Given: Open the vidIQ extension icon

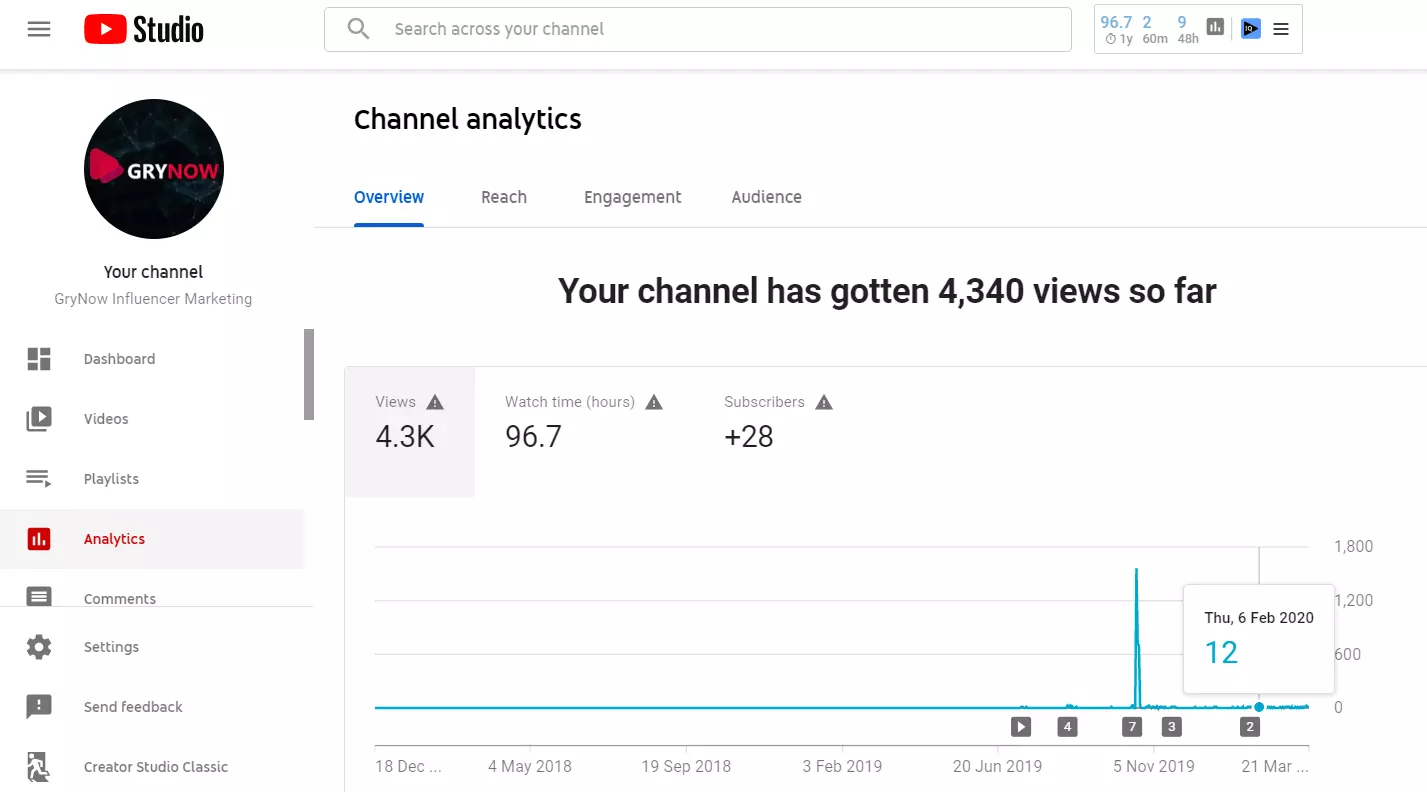Looking at the screenshot, I should tap(1250, 29).
